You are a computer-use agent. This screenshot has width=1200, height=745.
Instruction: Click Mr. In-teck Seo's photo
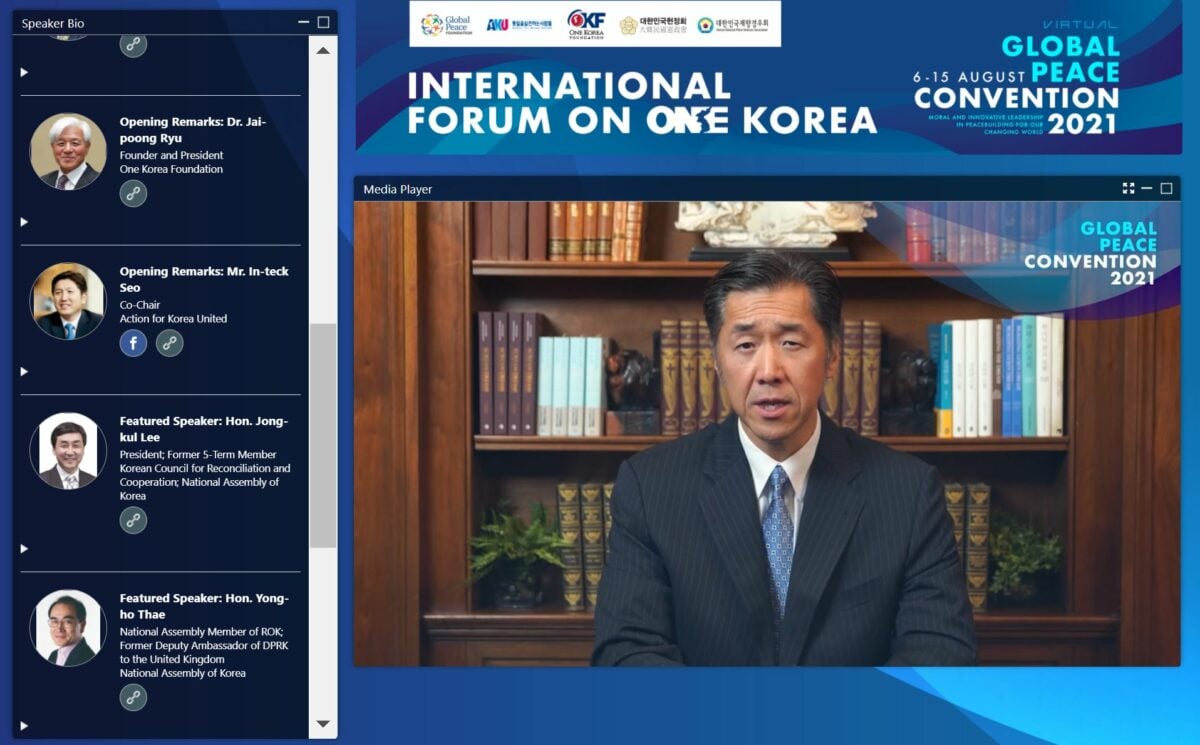(68, 301)
